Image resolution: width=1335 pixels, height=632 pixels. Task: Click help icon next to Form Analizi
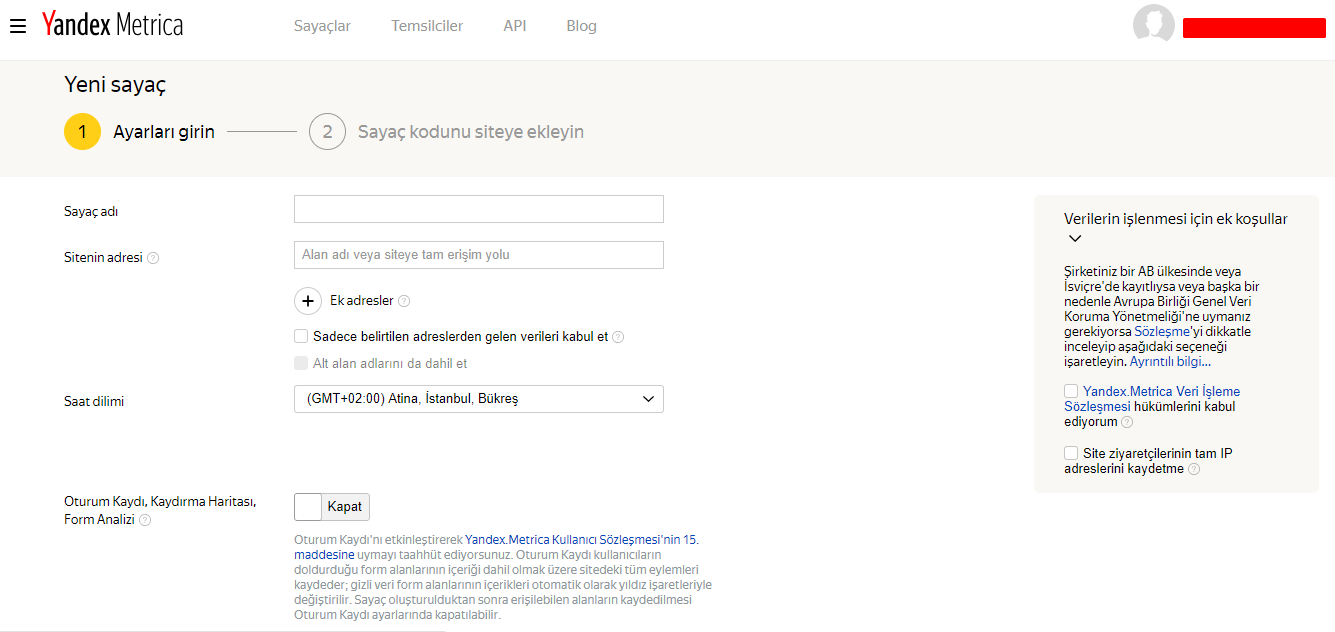[145, 520]
